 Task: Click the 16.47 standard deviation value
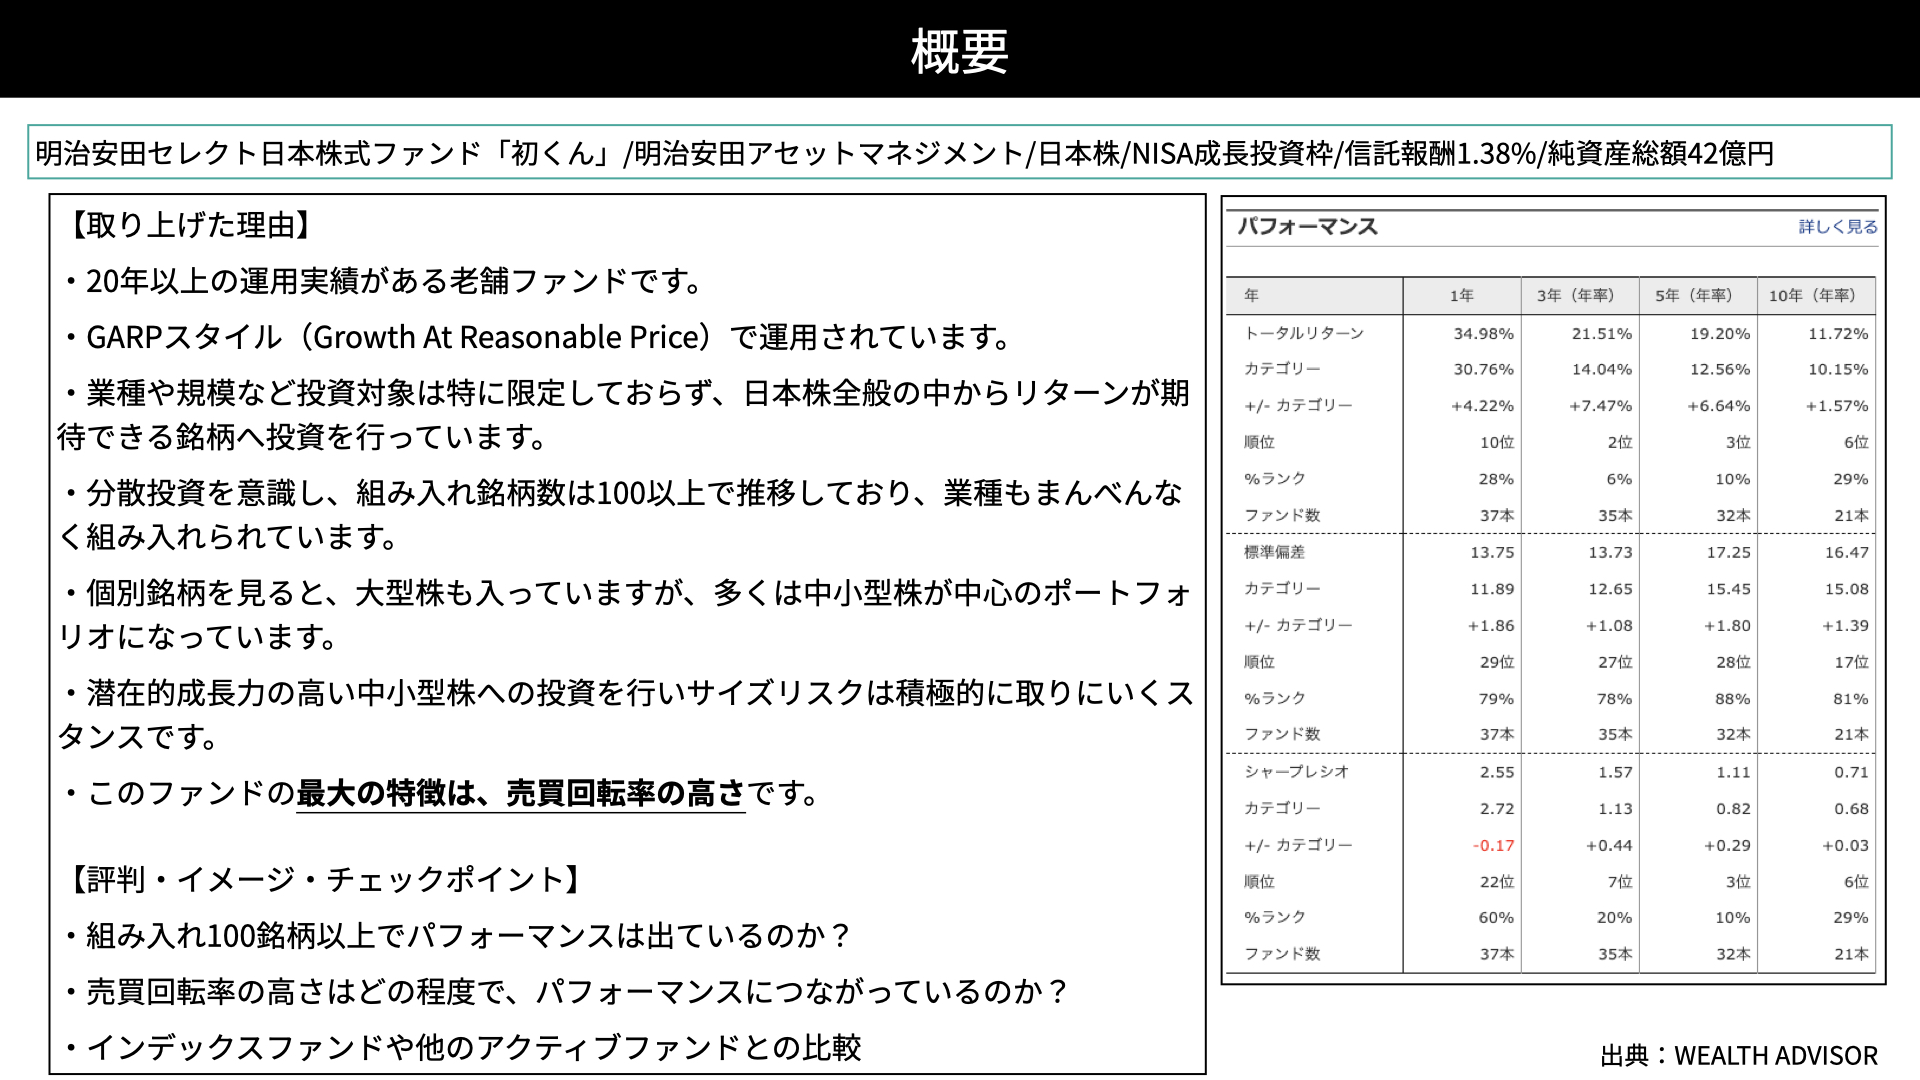1846,552
